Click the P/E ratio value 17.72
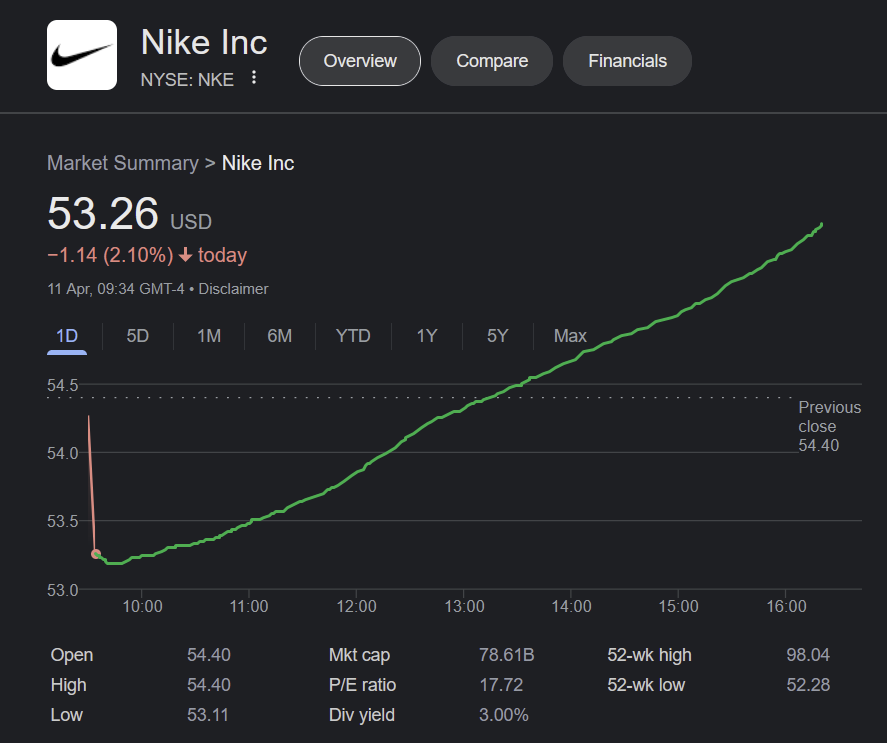This screenshot has width=887, height=743. [501, 685]
